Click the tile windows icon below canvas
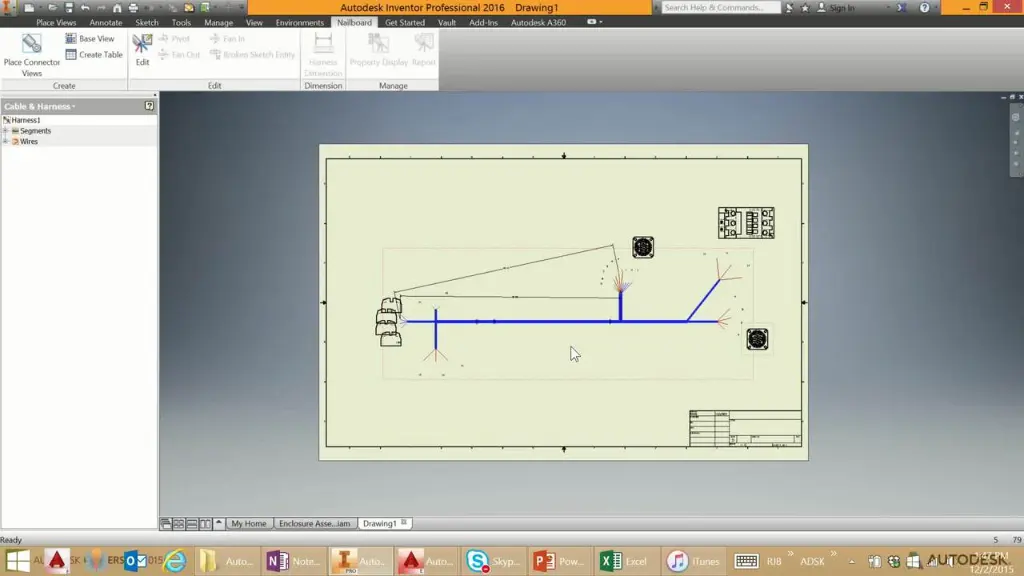This screenshot has width=1024, height=576. click(178, 524)
